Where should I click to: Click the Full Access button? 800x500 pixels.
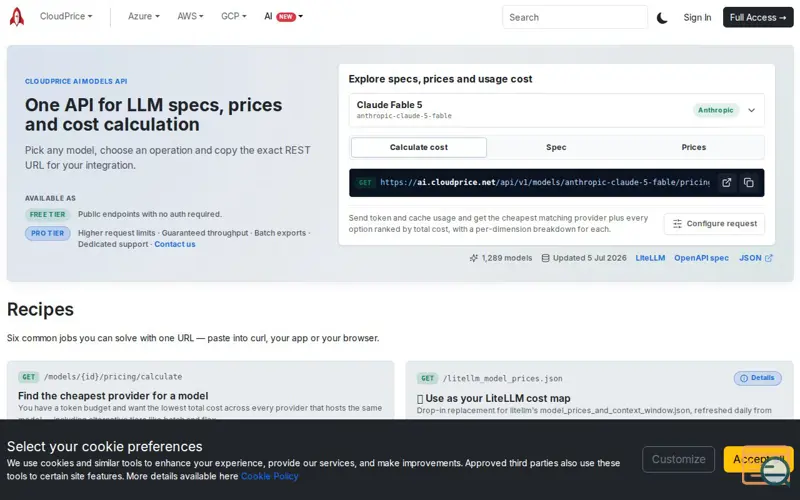coord(758,17)
